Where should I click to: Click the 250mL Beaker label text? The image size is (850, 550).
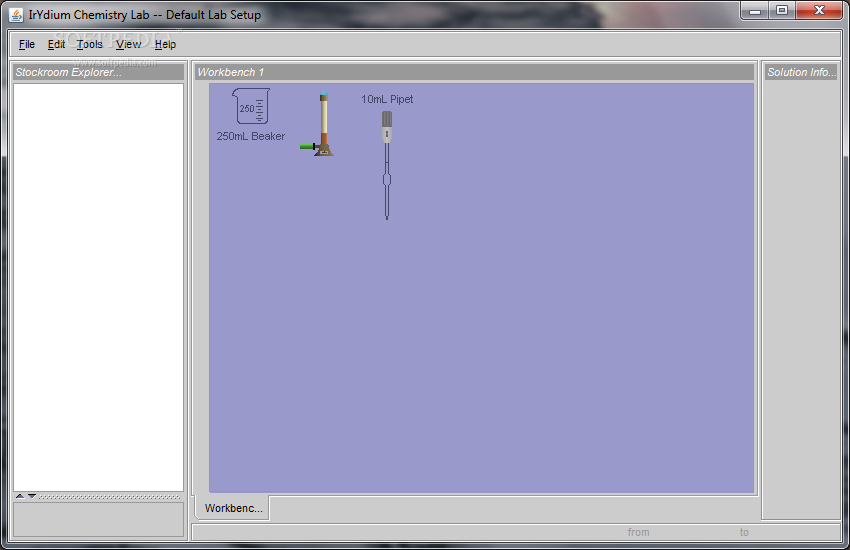(250, 137)
